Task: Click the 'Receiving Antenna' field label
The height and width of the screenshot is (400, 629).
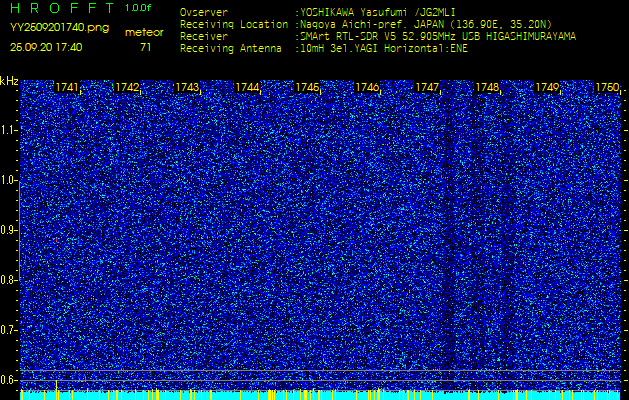Action: pyautogui.click(x=231, y=49)
